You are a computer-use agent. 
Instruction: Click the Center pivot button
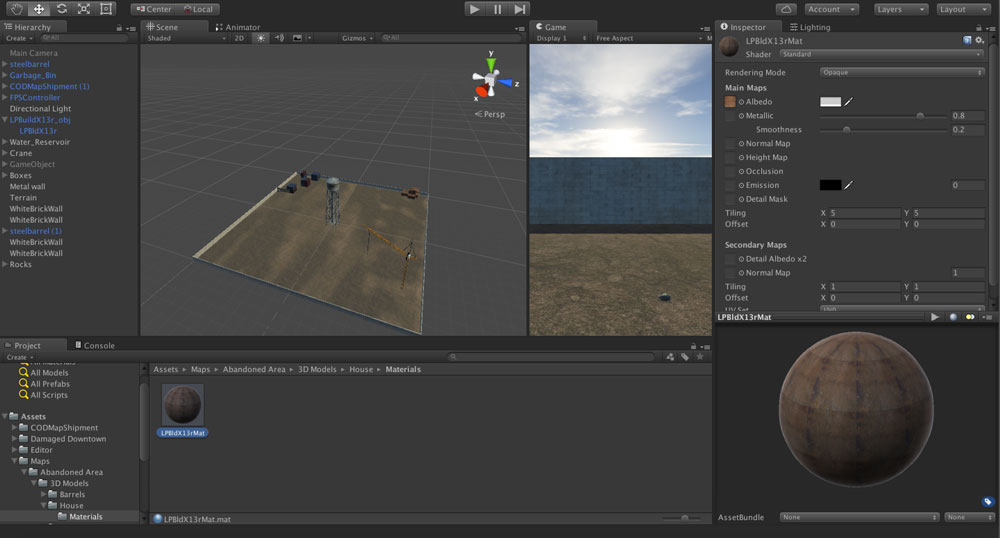152,9
